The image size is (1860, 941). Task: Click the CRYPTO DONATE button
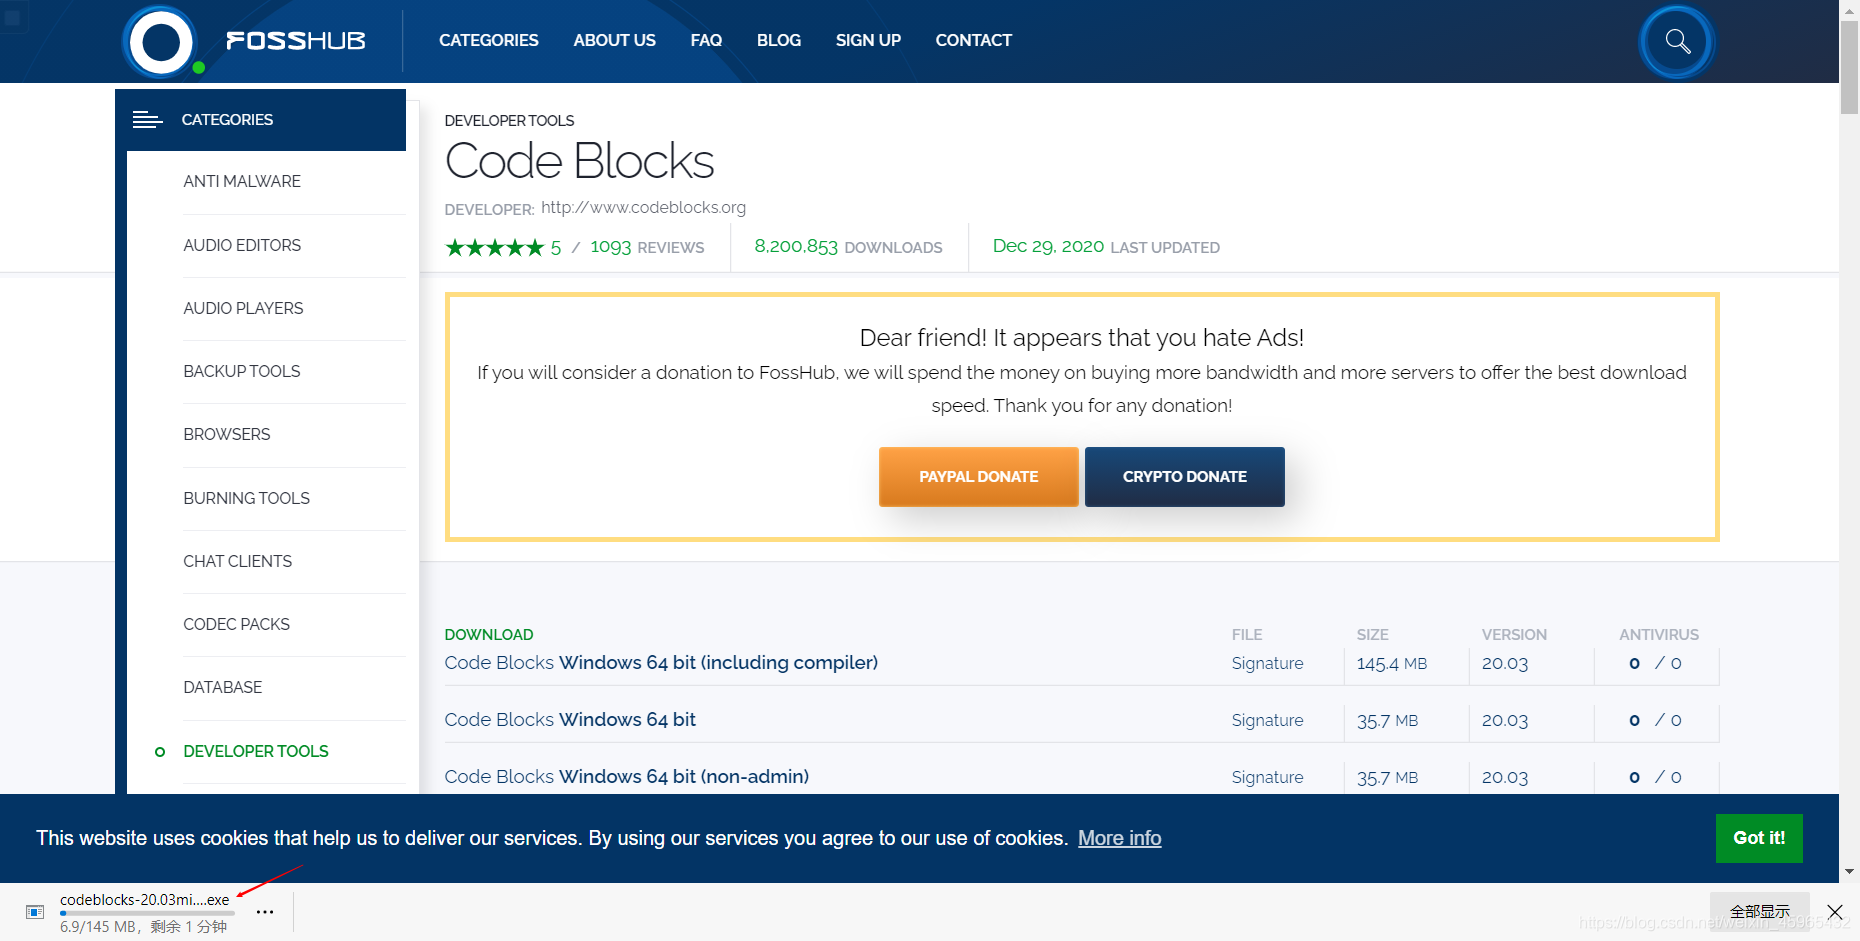click(1184, 476)
